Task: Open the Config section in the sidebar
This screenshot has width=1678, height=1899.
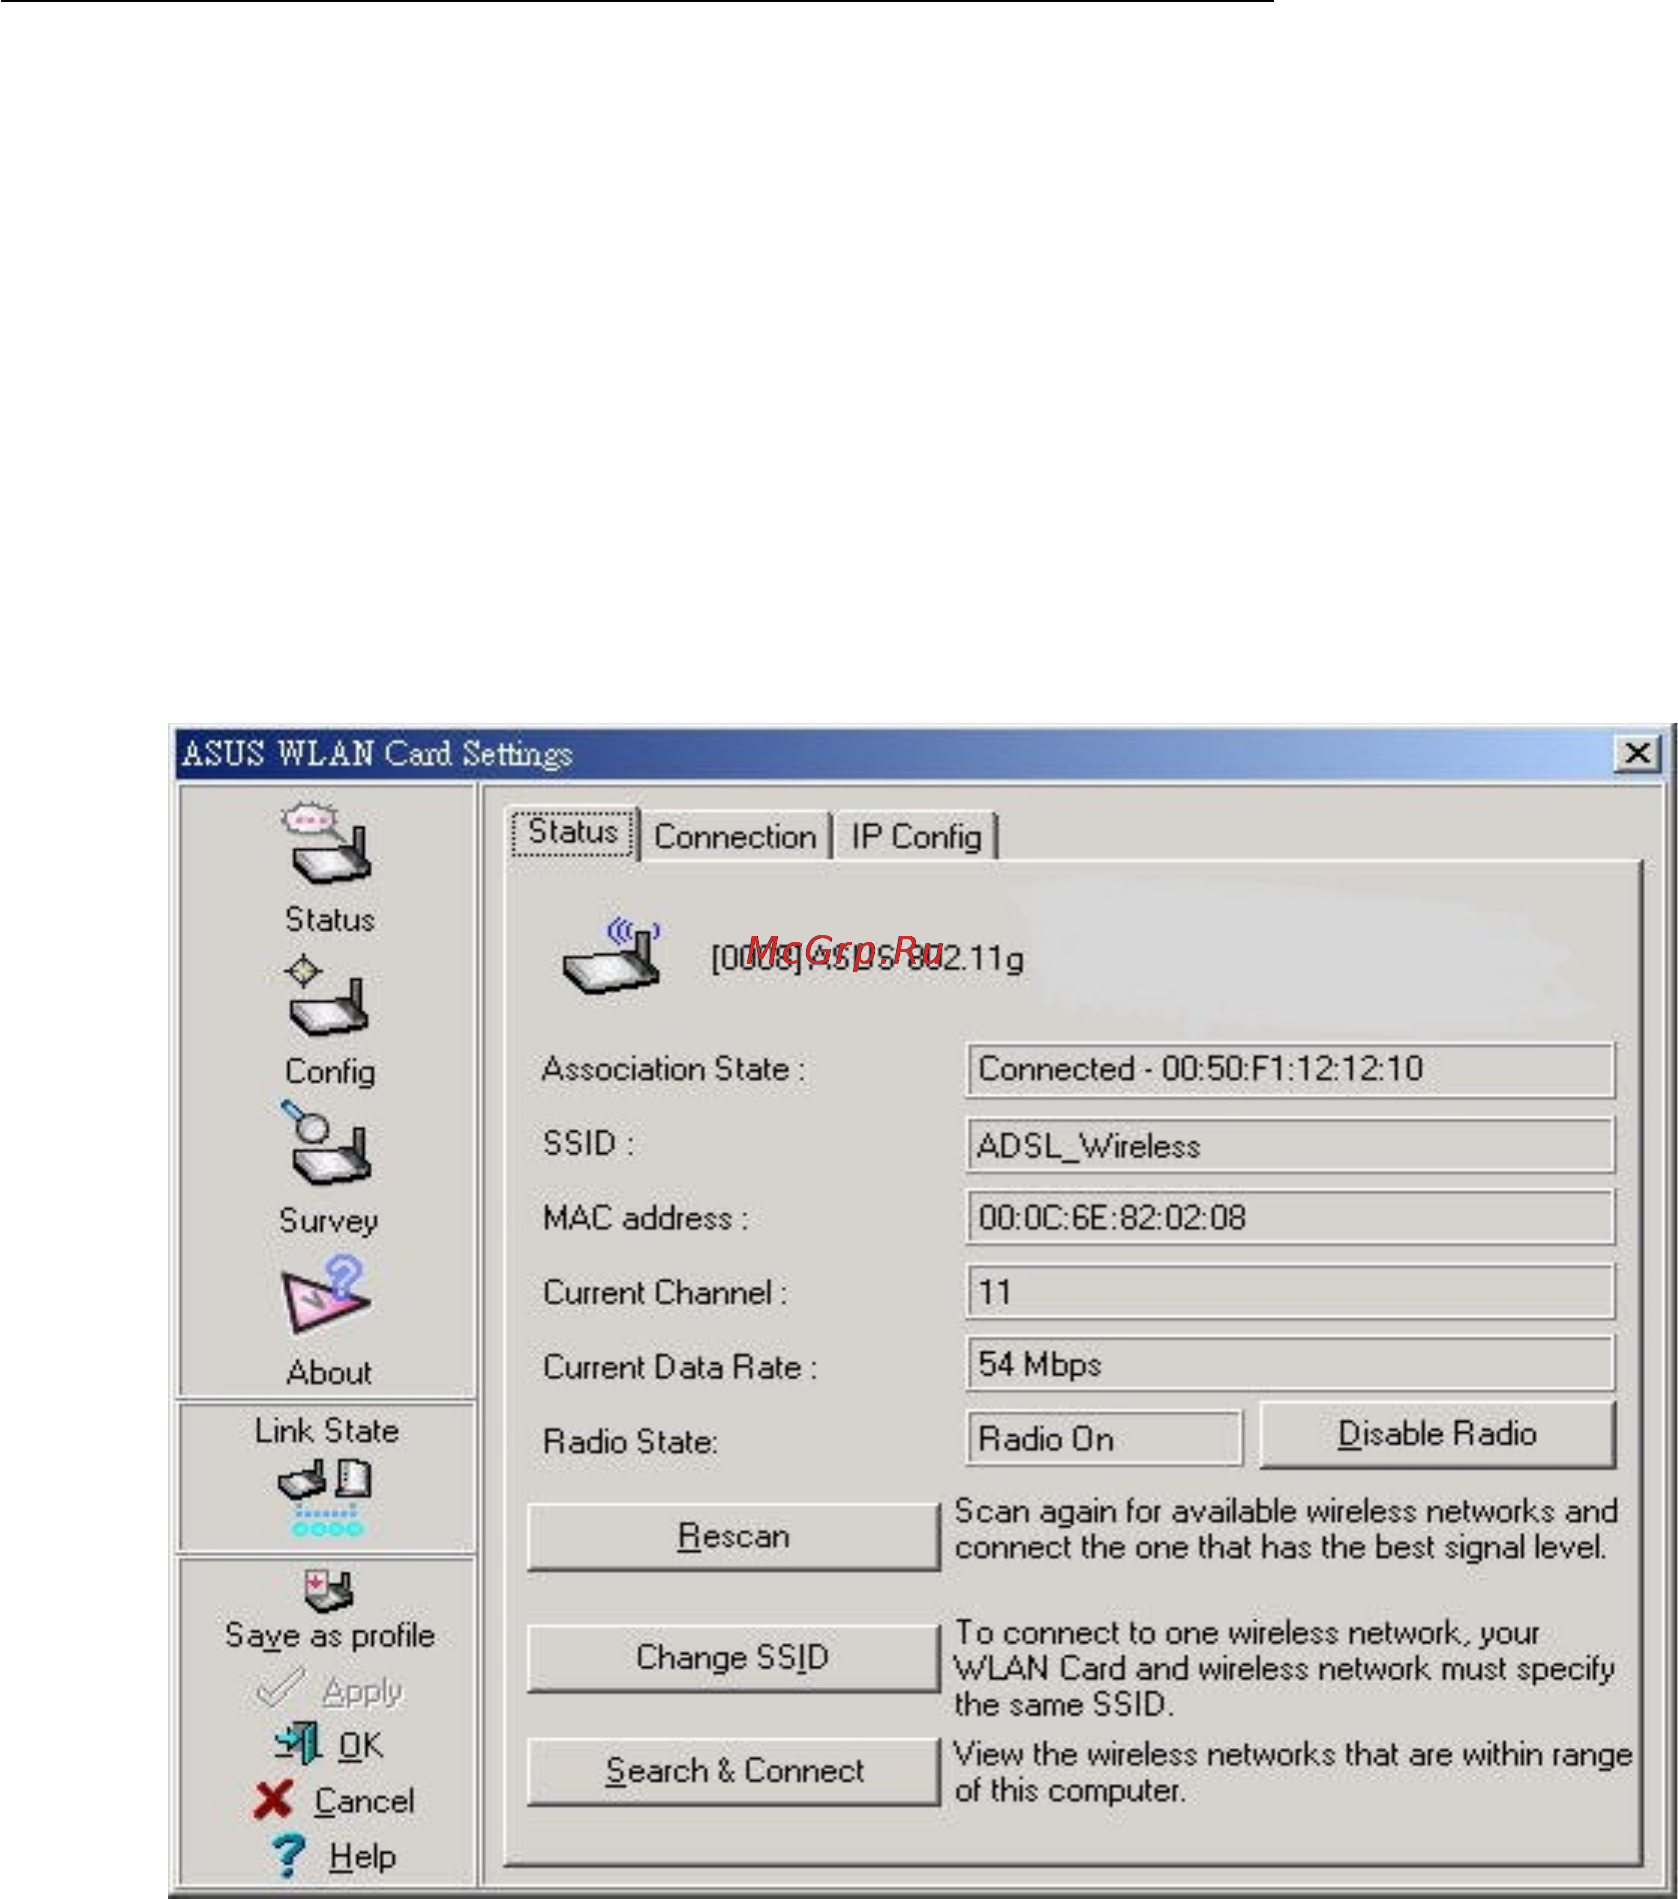Action: (x=328, y=1020)
